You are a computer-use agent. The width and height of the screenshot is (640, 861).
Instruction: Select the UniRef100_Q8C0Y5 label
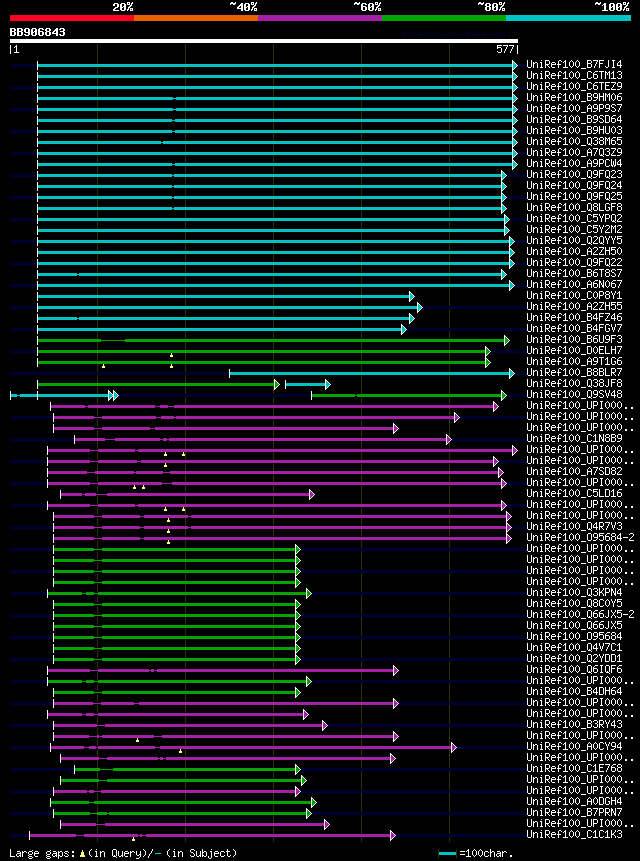point(574,603)
